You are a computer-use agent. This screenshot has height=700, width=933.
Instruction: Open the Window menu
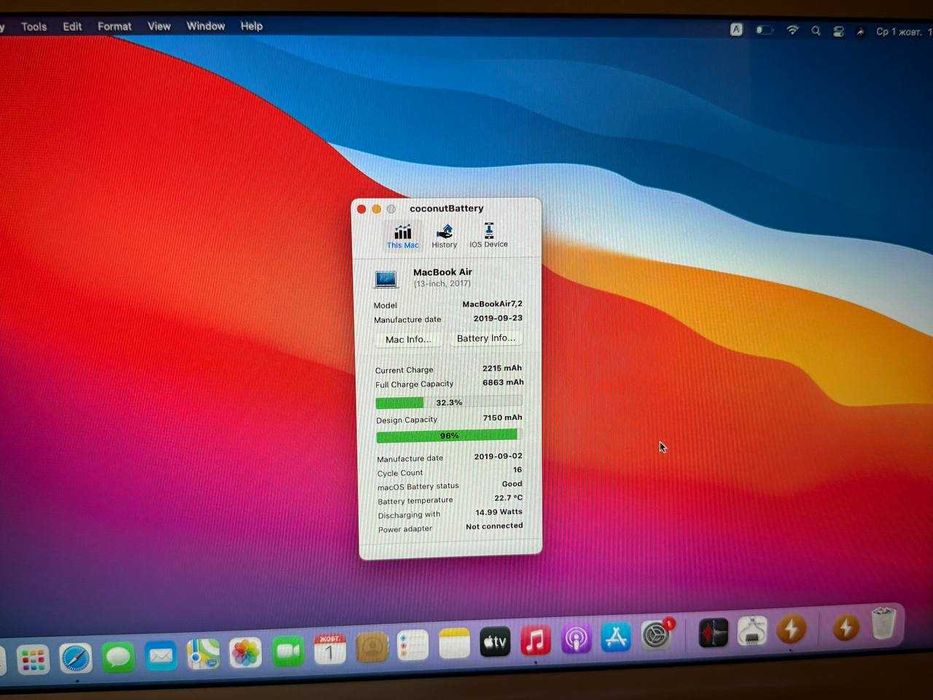pyautogui.click(x=205, y=26)
